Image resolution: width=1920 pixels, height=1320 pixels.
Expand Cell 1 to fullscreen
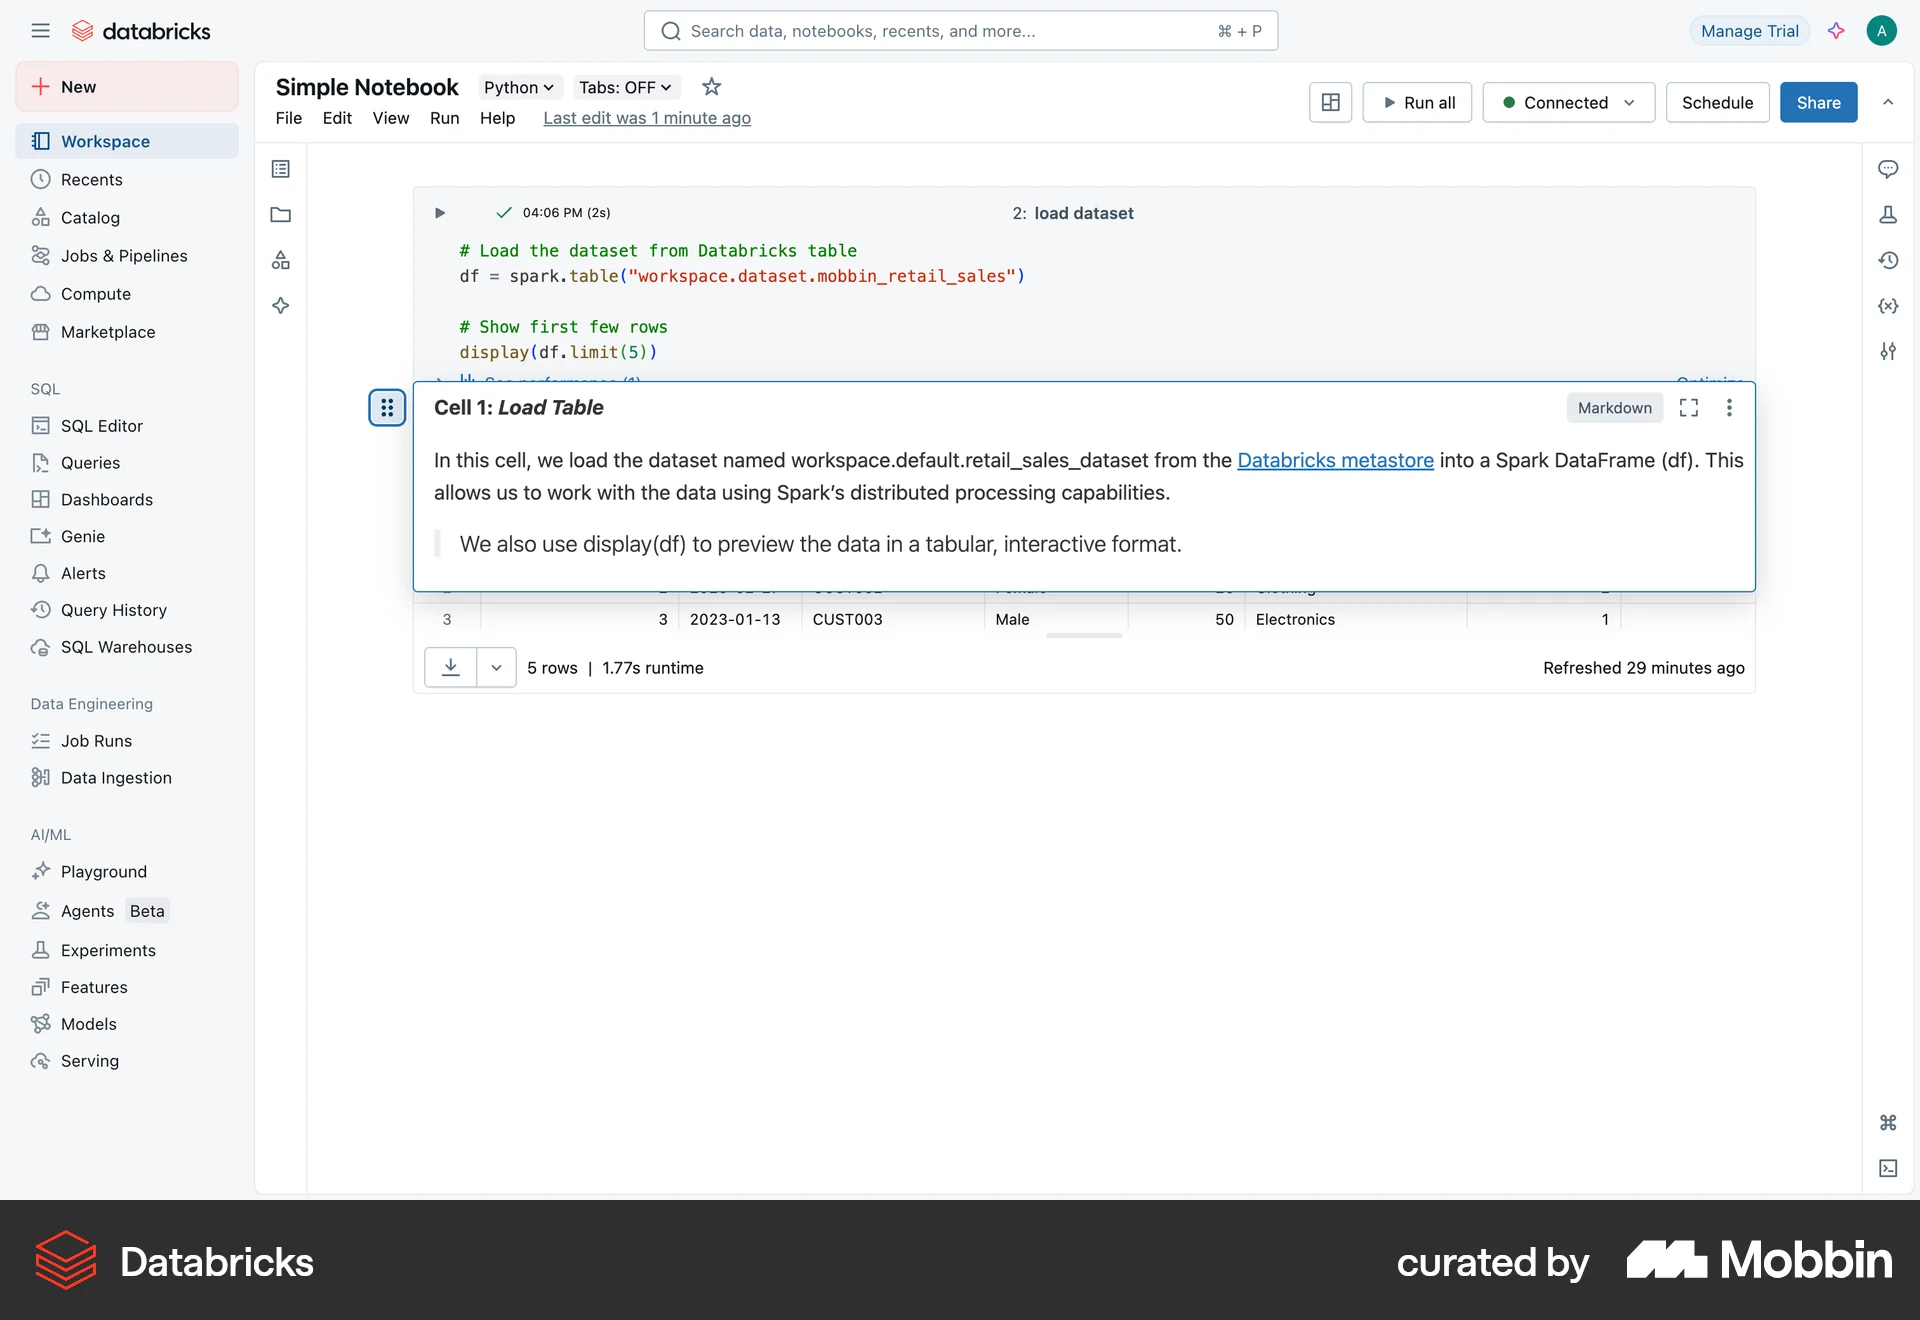[x=1688, y=407]
